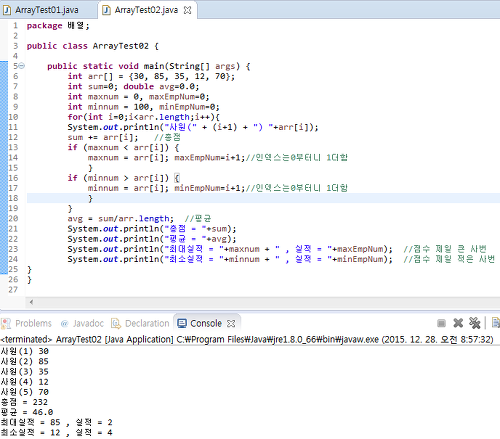Click the println statement containing +maxEmpNum on line 23
The image size is (500, 439).
coord(230,249)
